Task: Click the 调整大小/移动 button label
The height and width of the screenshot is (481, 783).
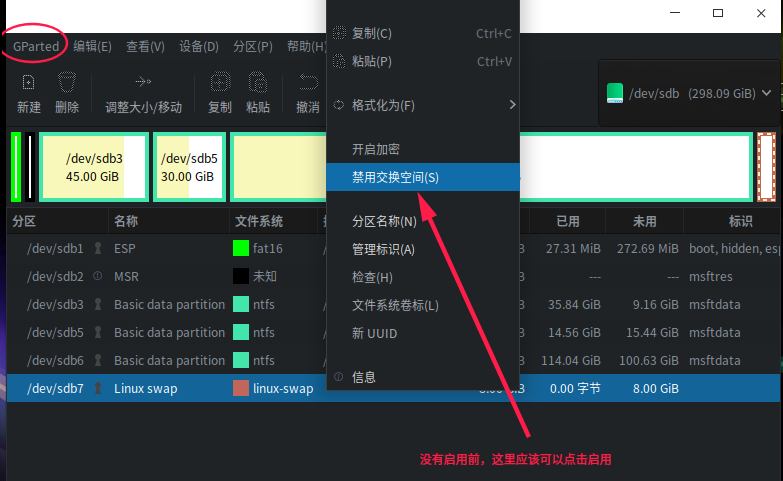Action: tap(144, 107)
